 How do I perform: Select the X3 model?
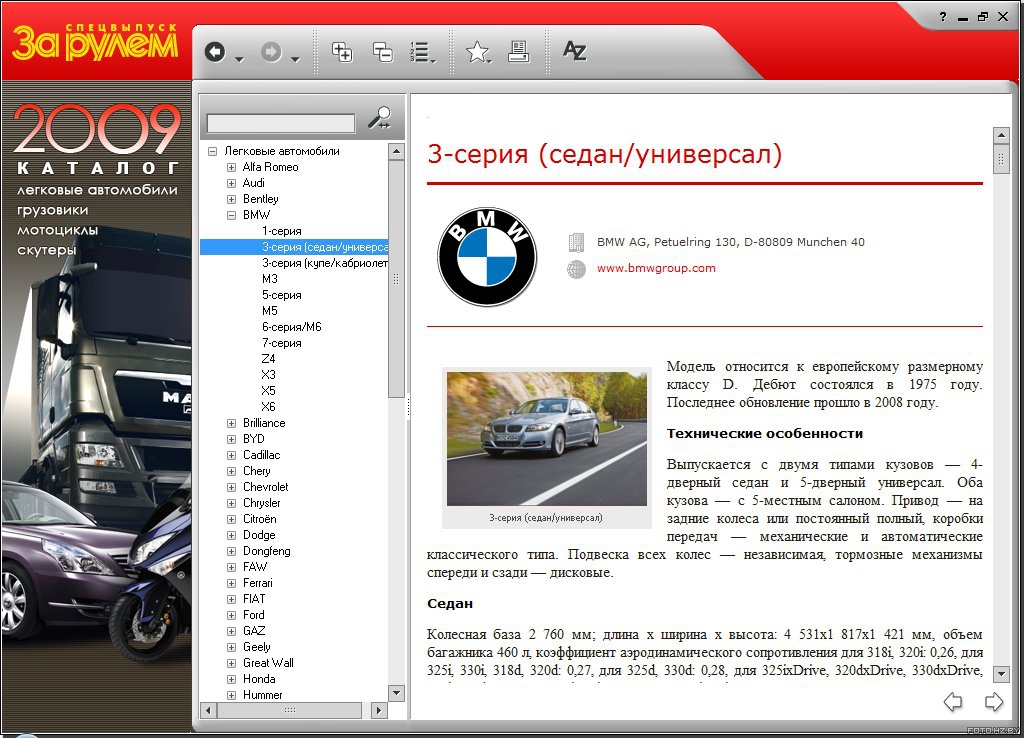coord(268,375)
